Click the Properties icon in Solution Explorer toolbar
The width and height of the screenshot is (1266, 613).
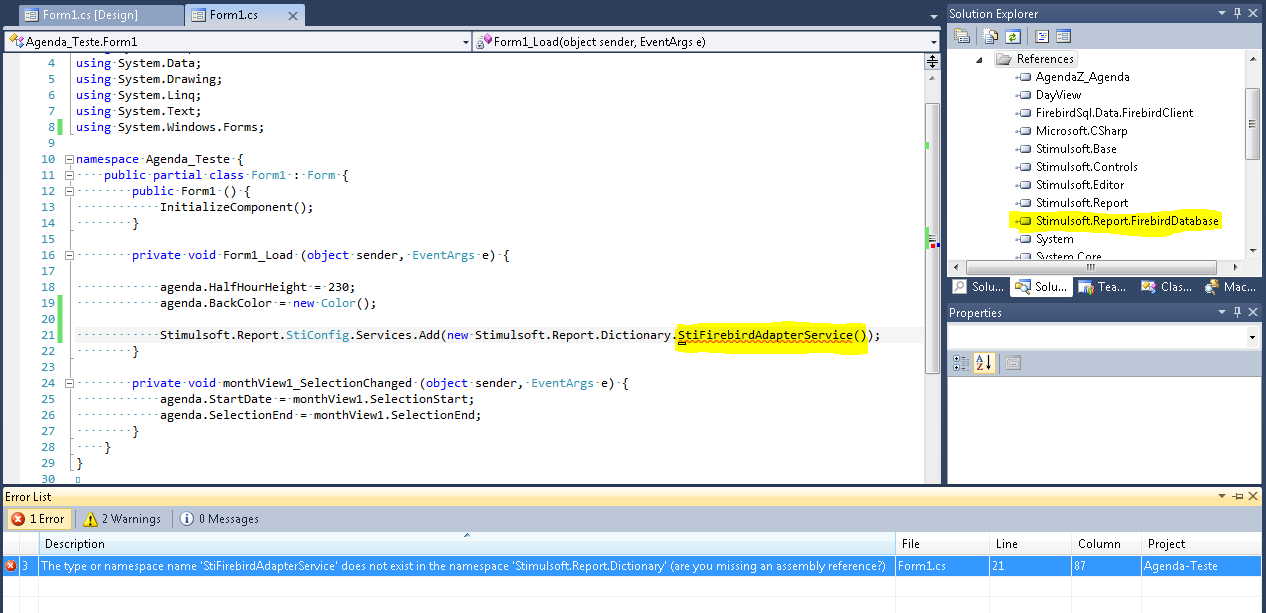pos(962,36)
